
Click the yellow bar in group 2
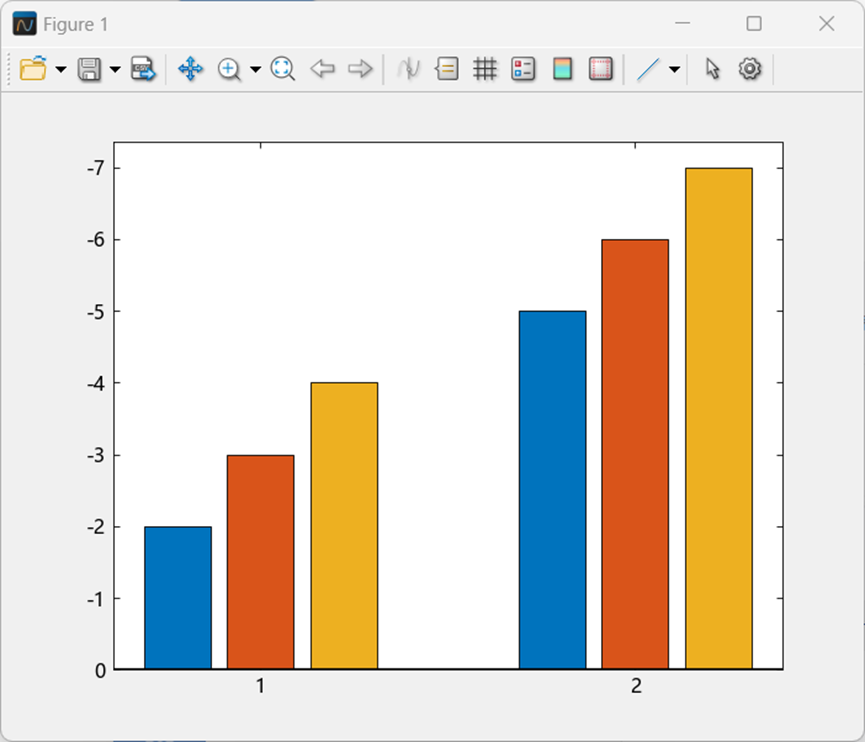tap(719, 419)
